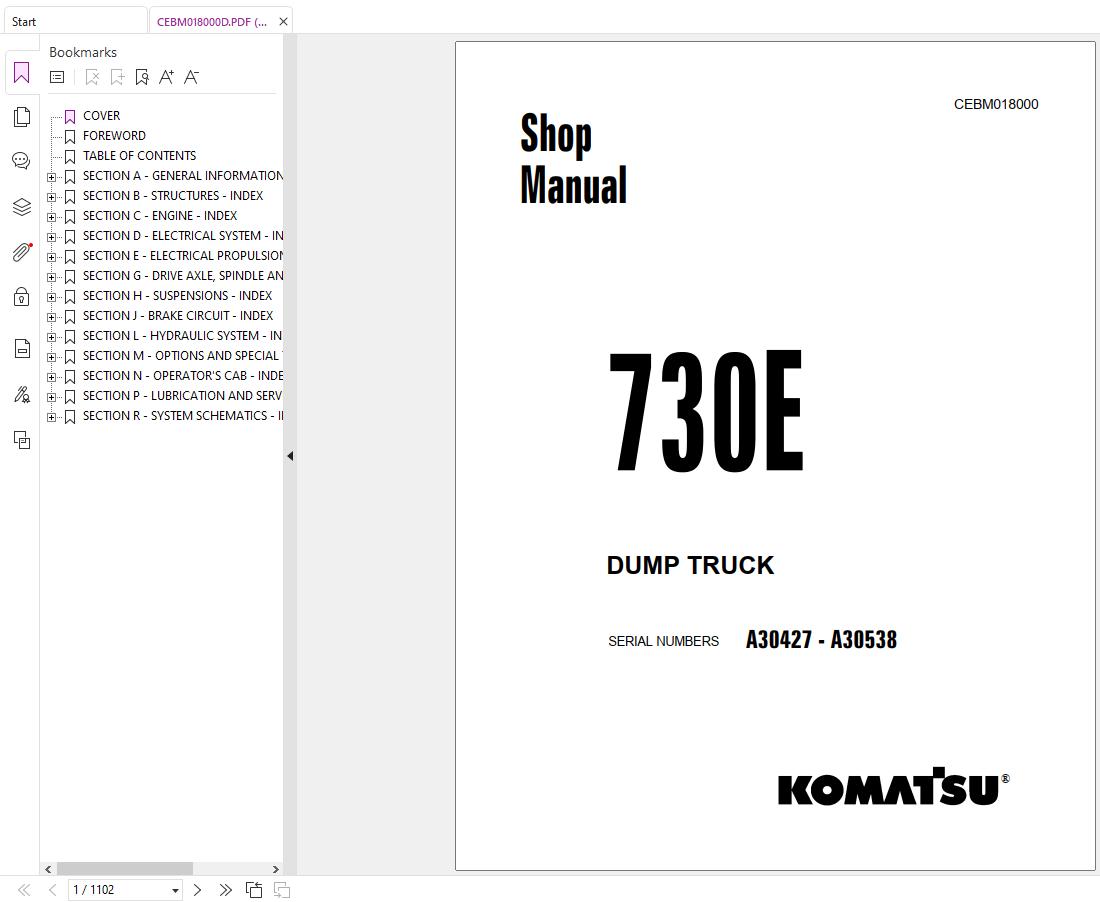1100x902 pixels.
Task: Expand SECTION R - SYSTEM SCHEMATICS bookmark
Action: click(x=51, y=417)
